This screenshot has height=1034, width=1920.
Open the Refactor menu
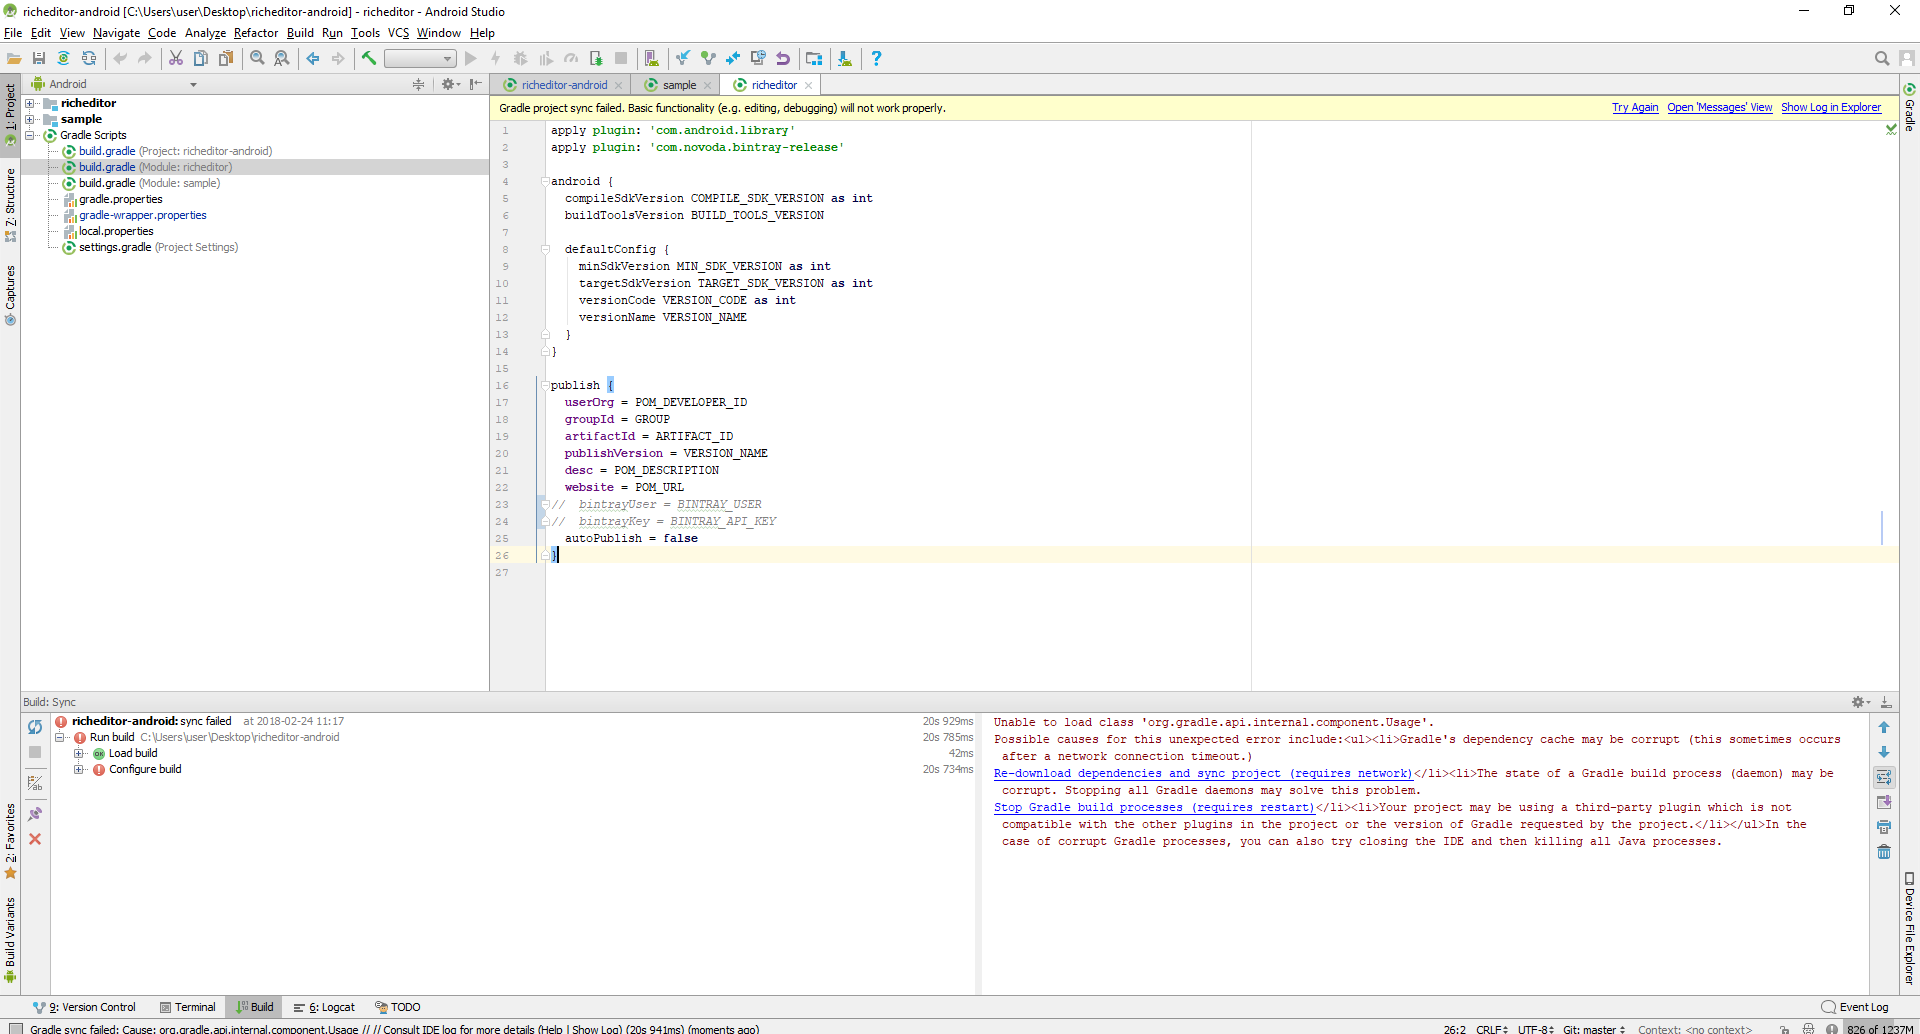click(256, 33)
